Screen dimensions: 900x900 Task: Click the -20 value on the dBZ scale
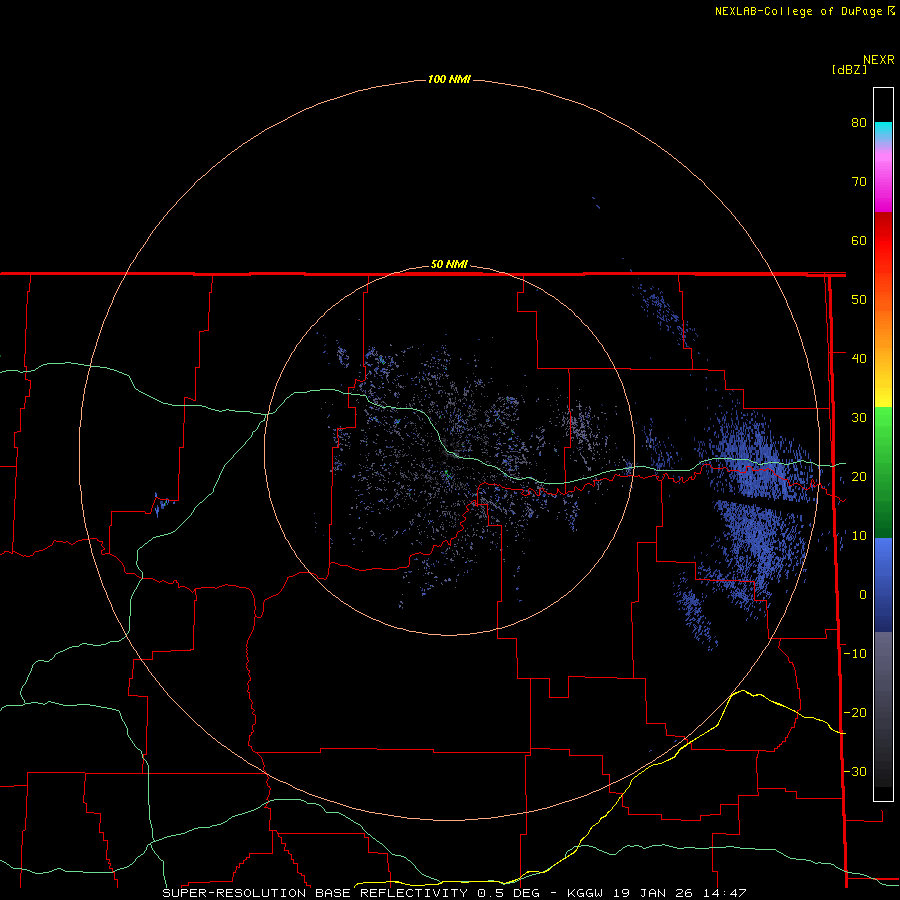855,713
